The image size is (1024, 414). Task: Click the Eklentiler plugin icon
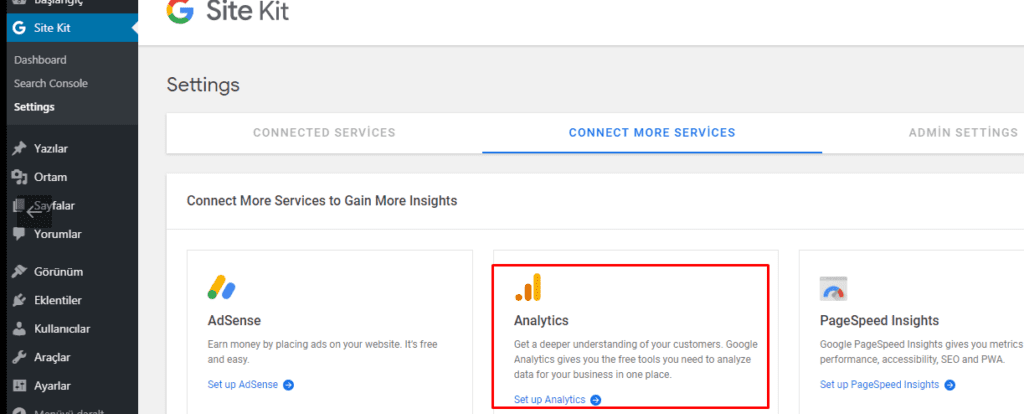(x=20, y=300)
